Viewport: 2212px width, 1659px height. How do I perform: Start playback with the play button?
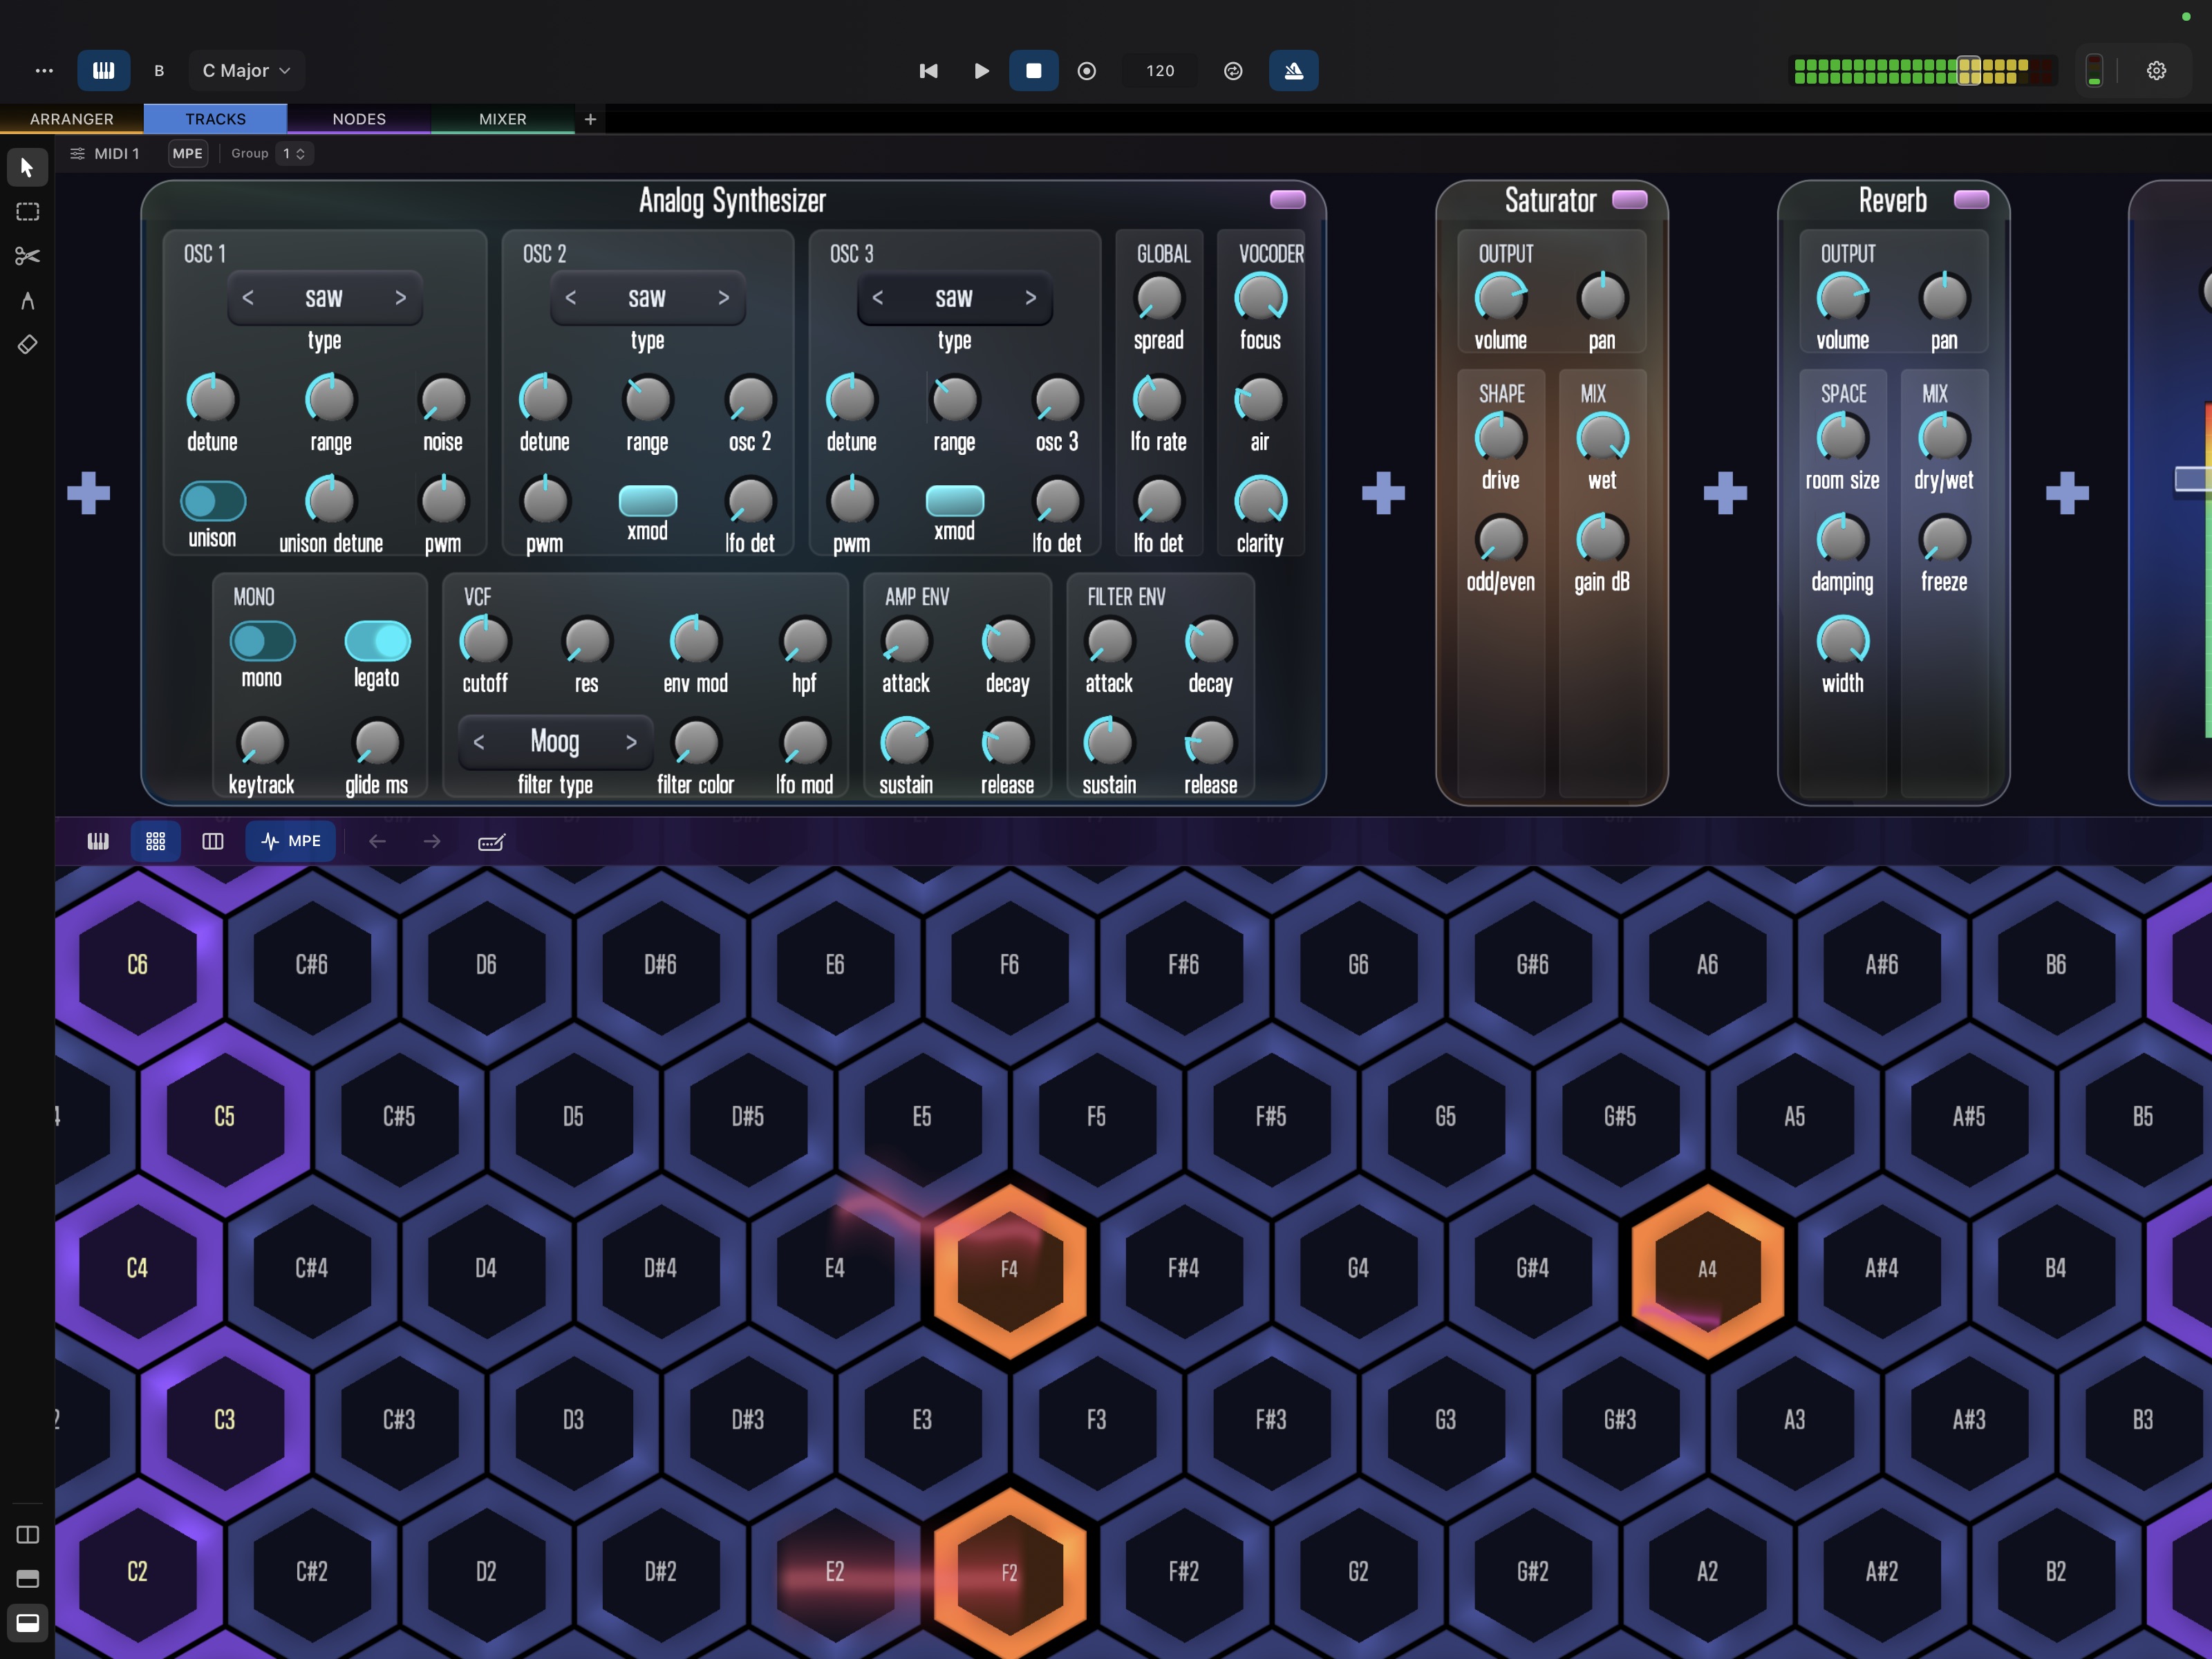coord(981,71)
